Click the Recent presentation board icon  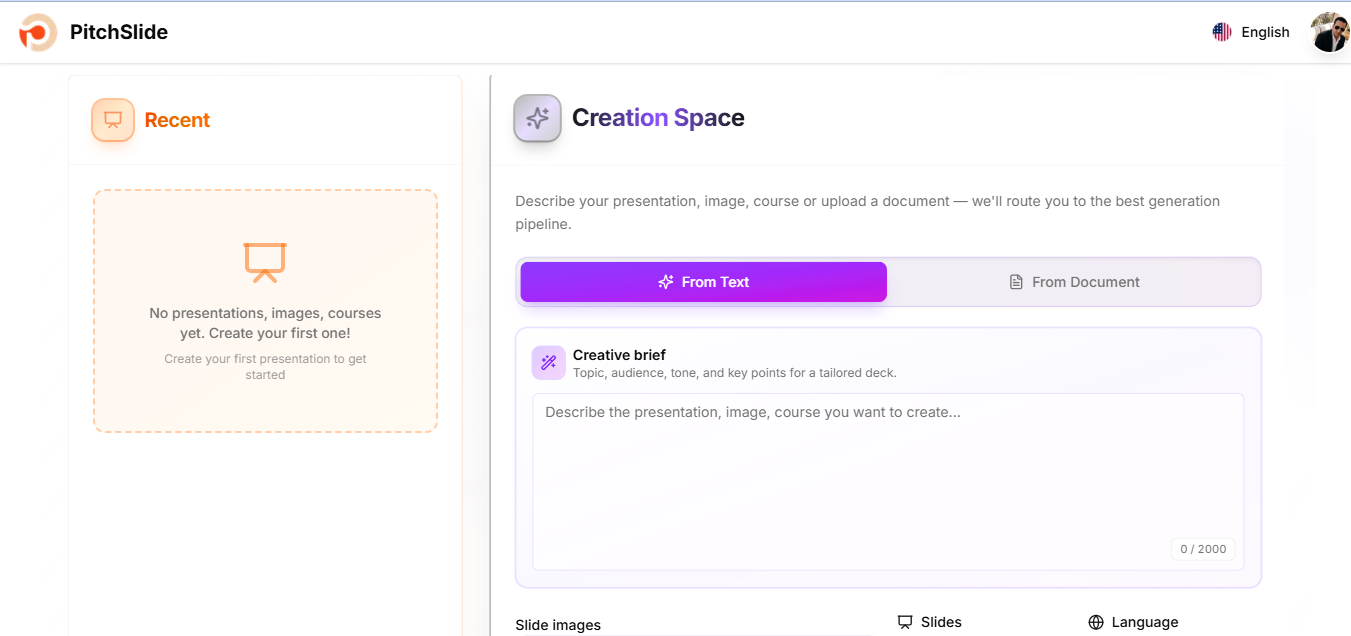(113, 120)
